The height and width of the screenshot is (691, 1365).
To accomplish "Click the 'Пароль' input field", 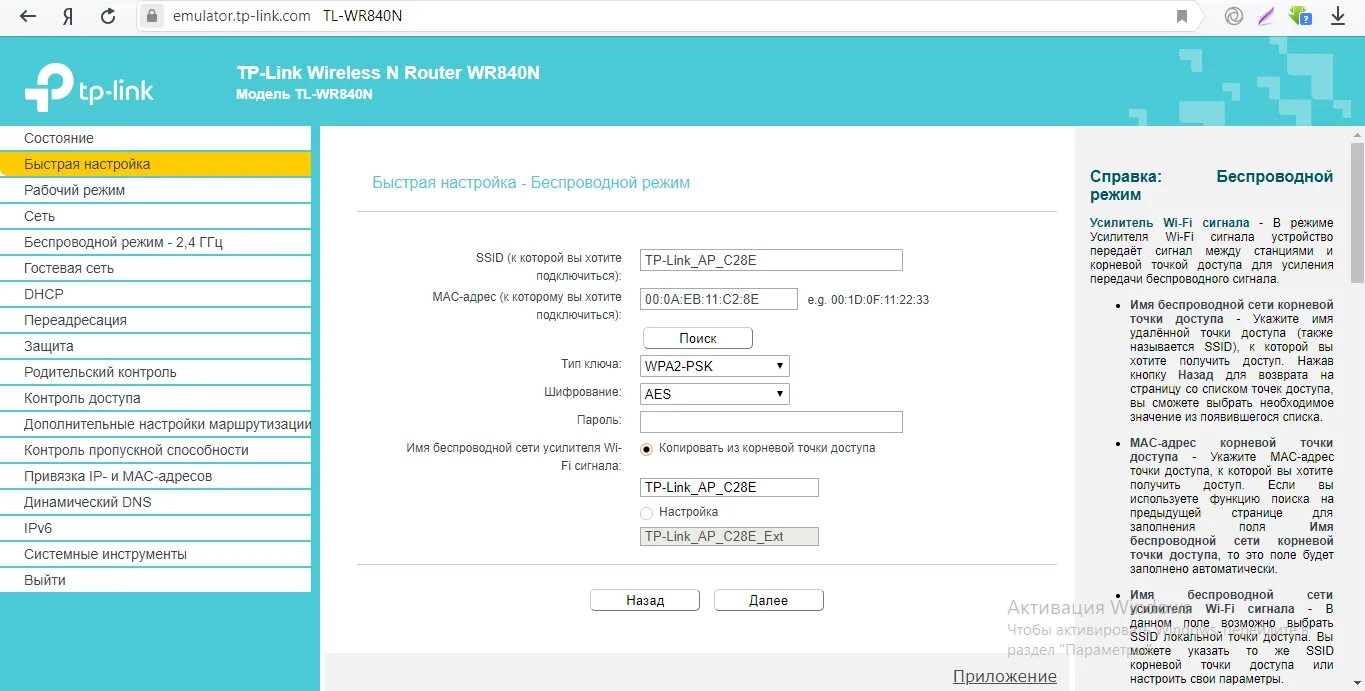I will [771, 422].
